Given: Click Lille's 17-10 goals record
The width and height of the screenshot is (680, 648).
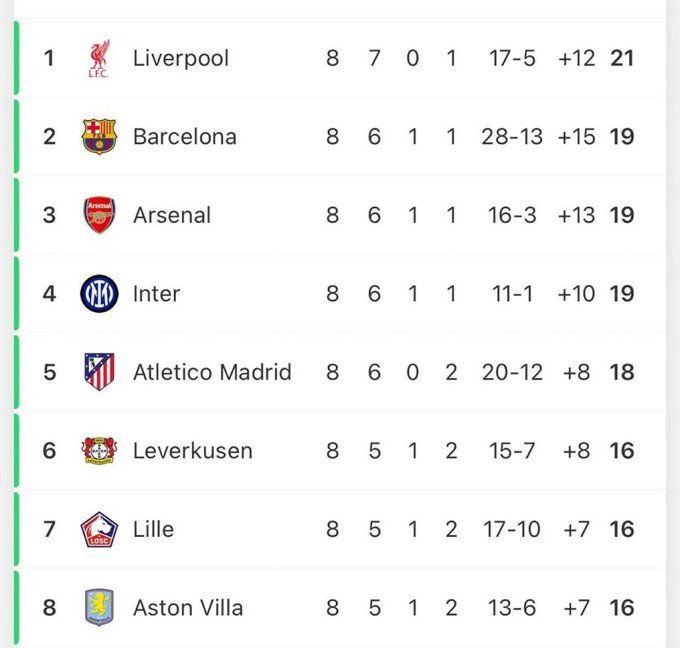Looking at the screenshot, I should tap(512, 530).
